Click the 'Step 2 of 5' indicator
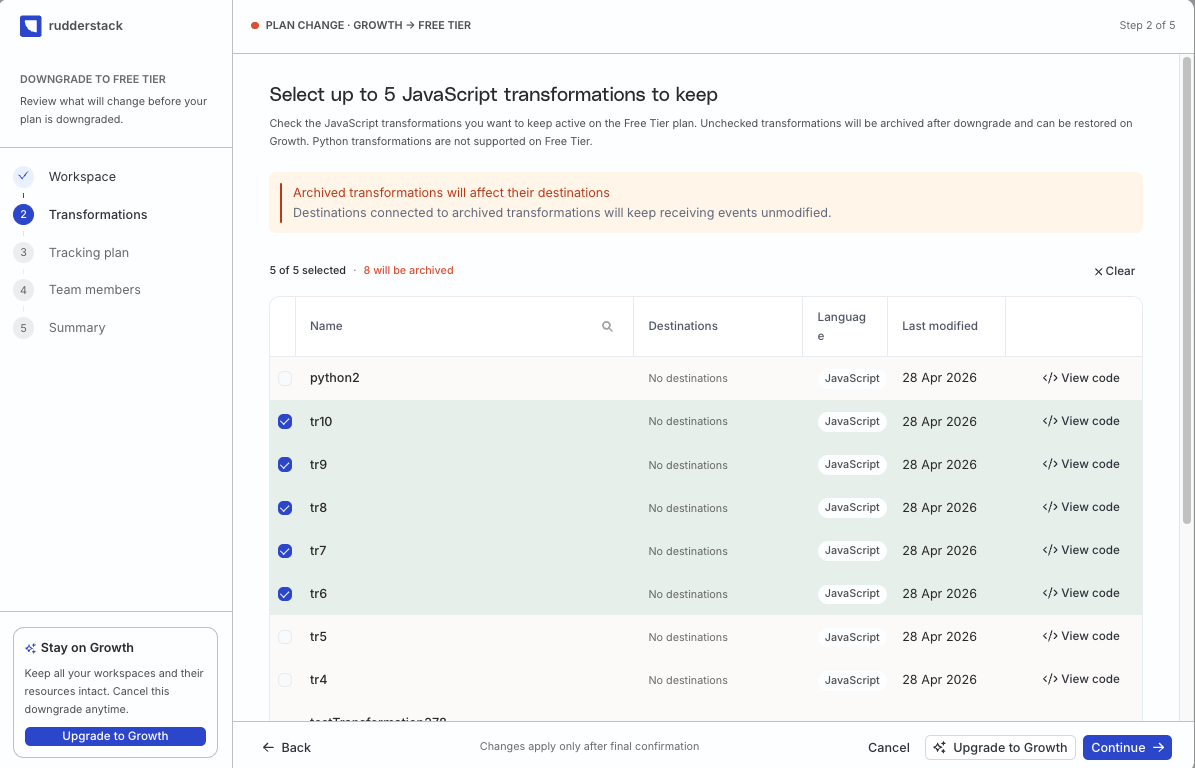The width and height of the screenshot is (1195, 768). (x=1147, y=25)
